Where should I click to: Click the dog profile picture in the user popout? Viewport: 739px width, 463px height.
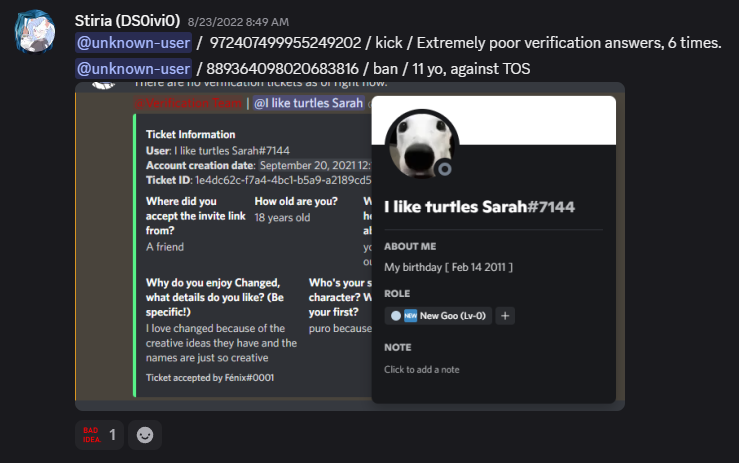pos(422,146)
